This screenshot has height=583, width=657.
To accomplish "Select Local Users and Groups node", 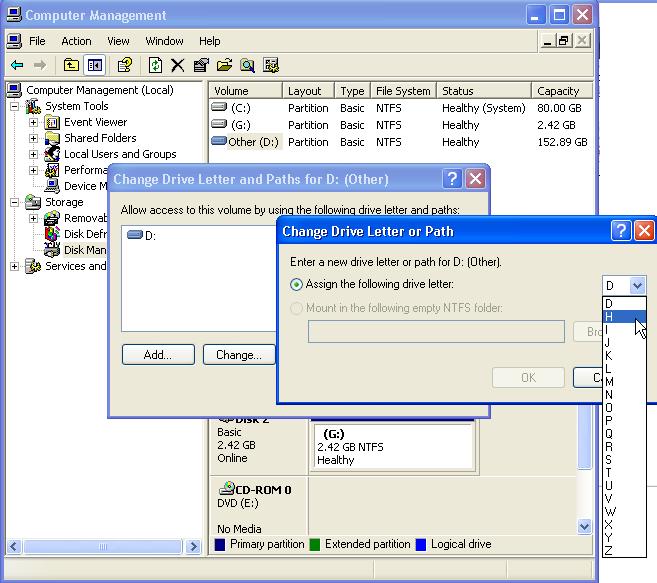I will pyautogui.click(x=120, y=154).
